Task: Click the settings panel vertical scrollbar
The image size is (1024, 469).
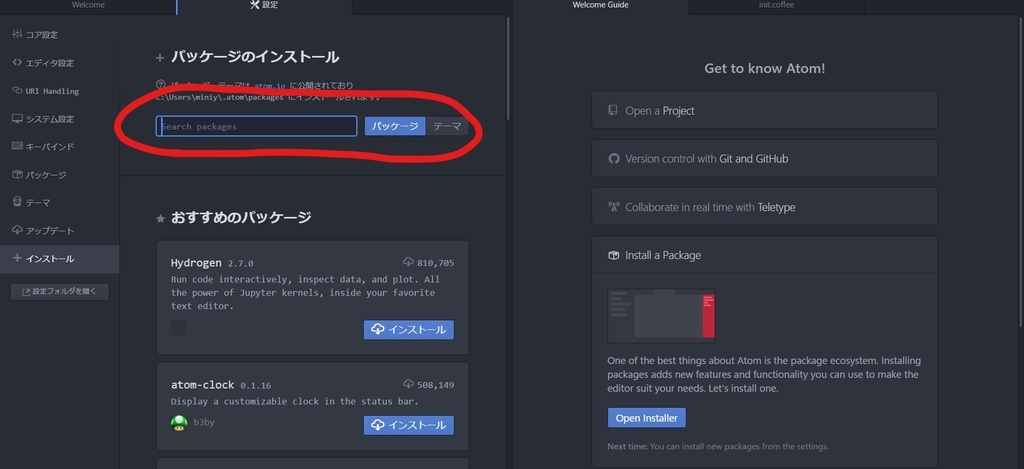Action: point(508,68)
